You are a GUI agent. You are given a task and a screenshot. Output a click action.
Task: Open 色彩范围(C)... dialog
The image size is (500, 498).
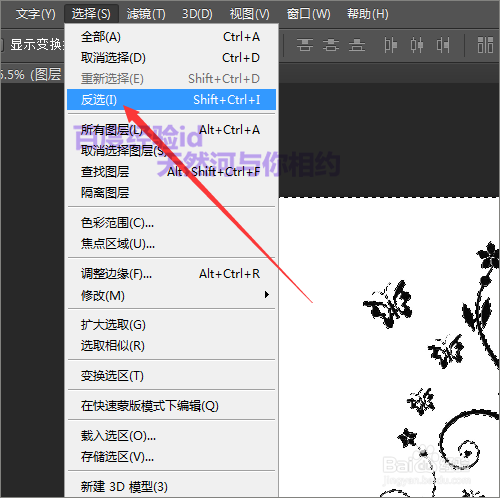(171, 223)
